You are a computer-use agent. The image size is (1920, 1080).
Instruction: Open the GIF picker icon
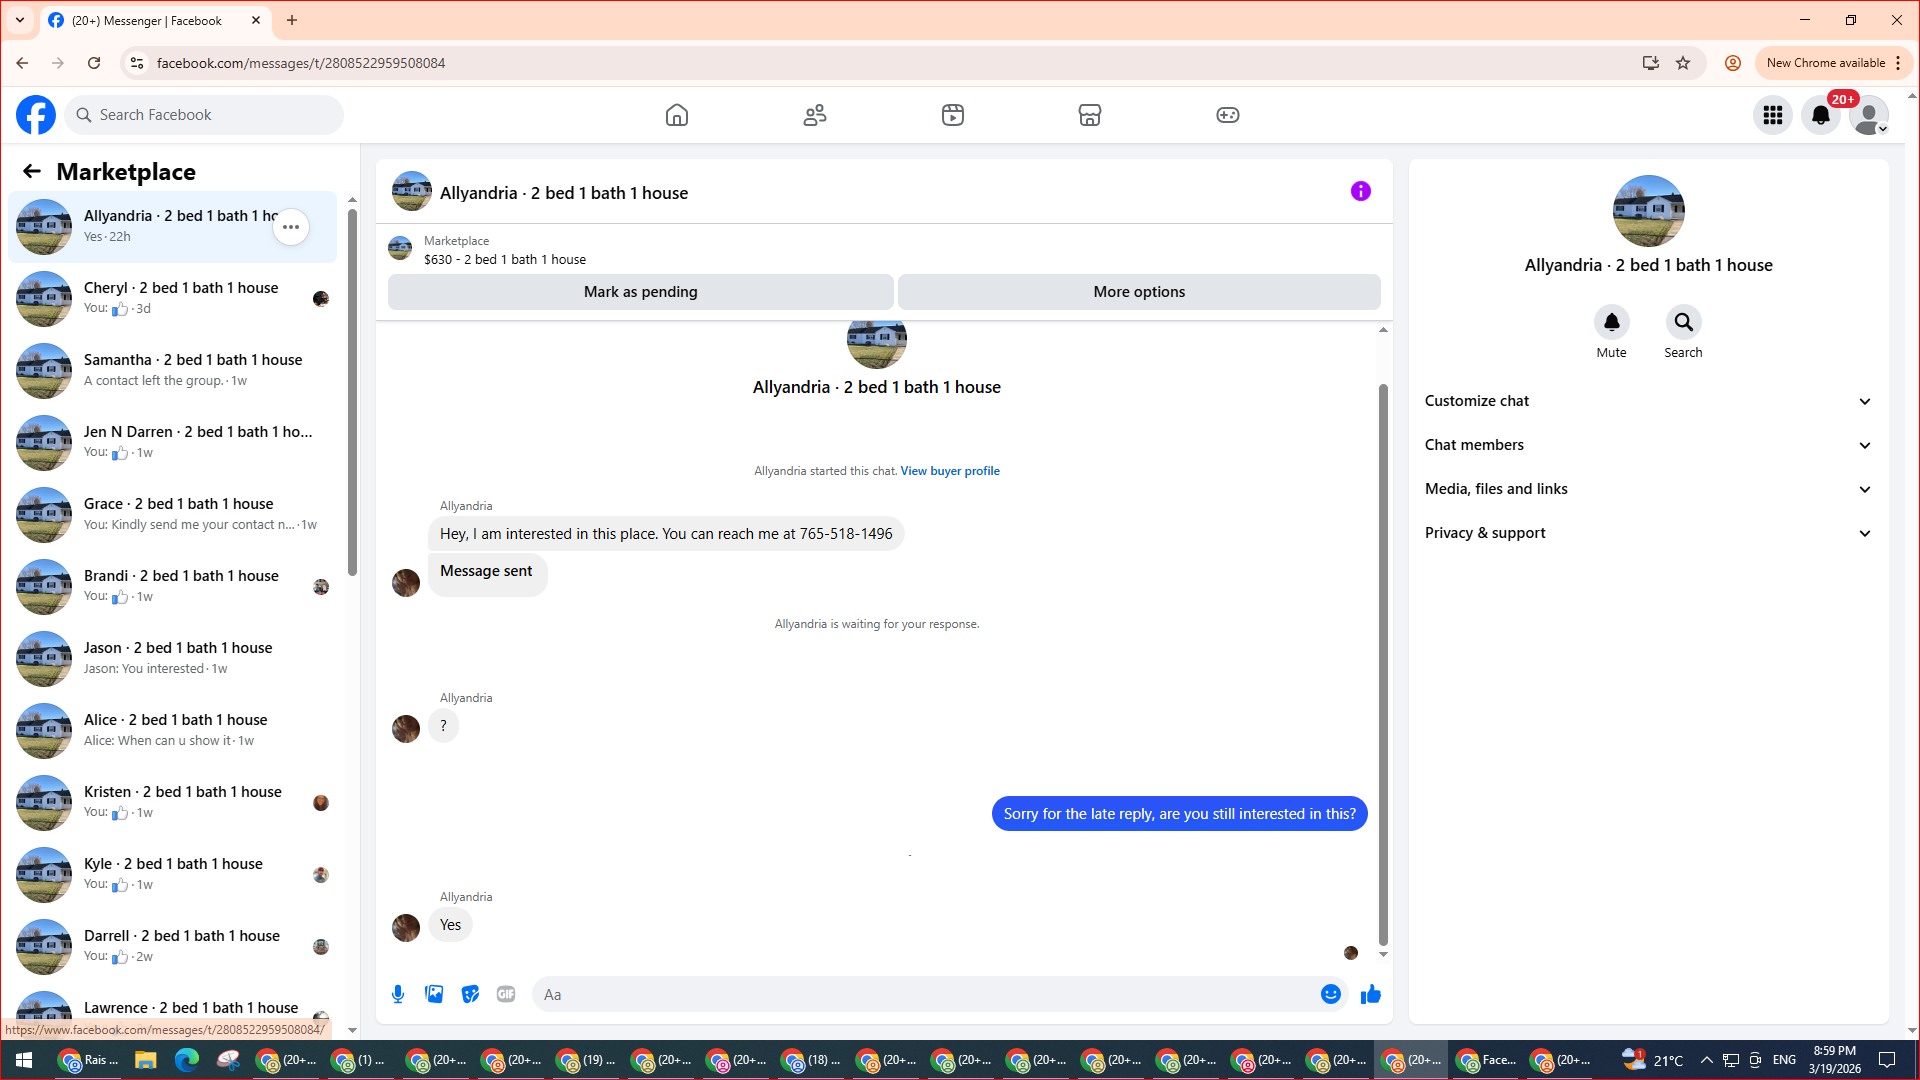coord(506,994)
